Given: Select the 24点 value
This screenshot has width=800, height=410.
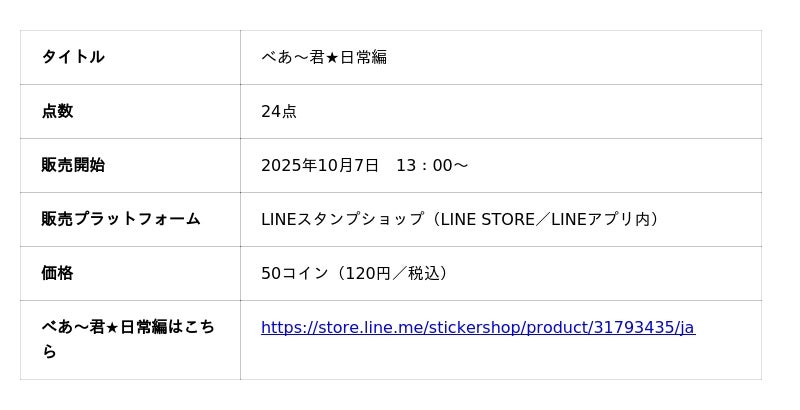Looking at the screenshot, I should pyautogui.click(x=279, y=111).
